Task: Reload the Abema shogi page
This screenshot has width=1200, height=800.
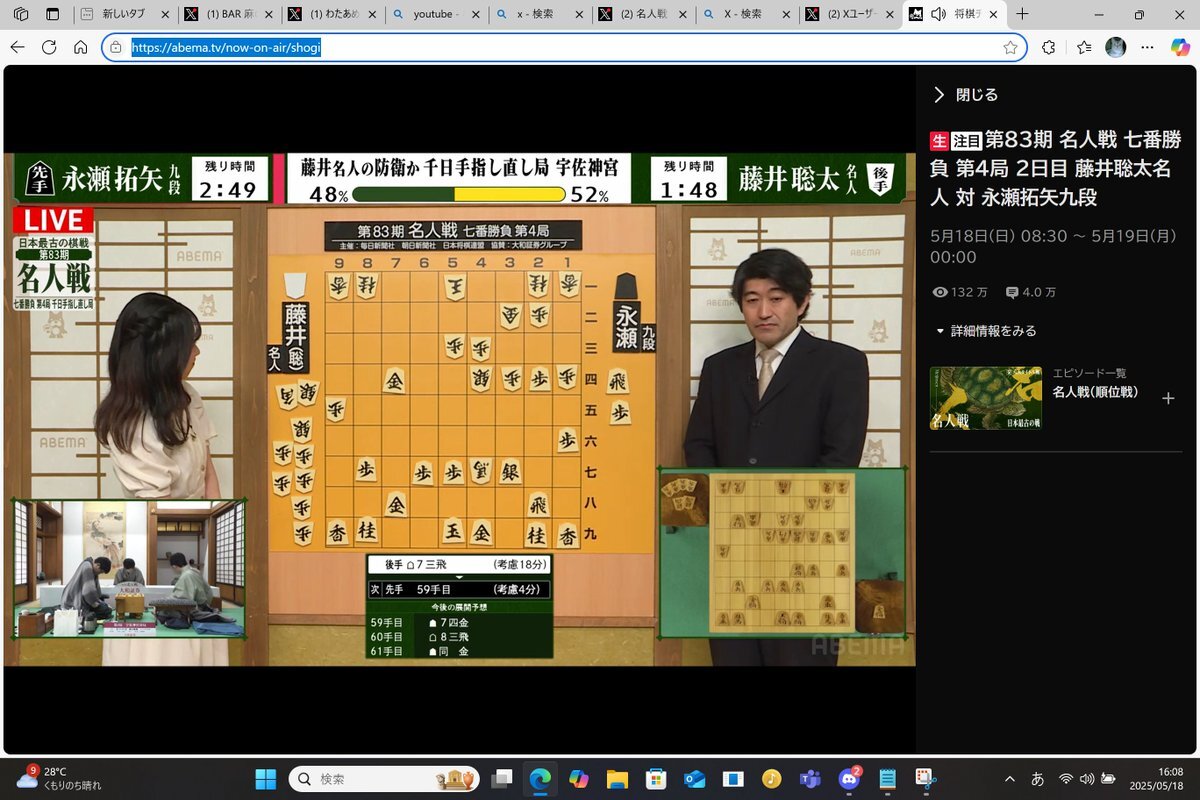Action: coord(49,47)
